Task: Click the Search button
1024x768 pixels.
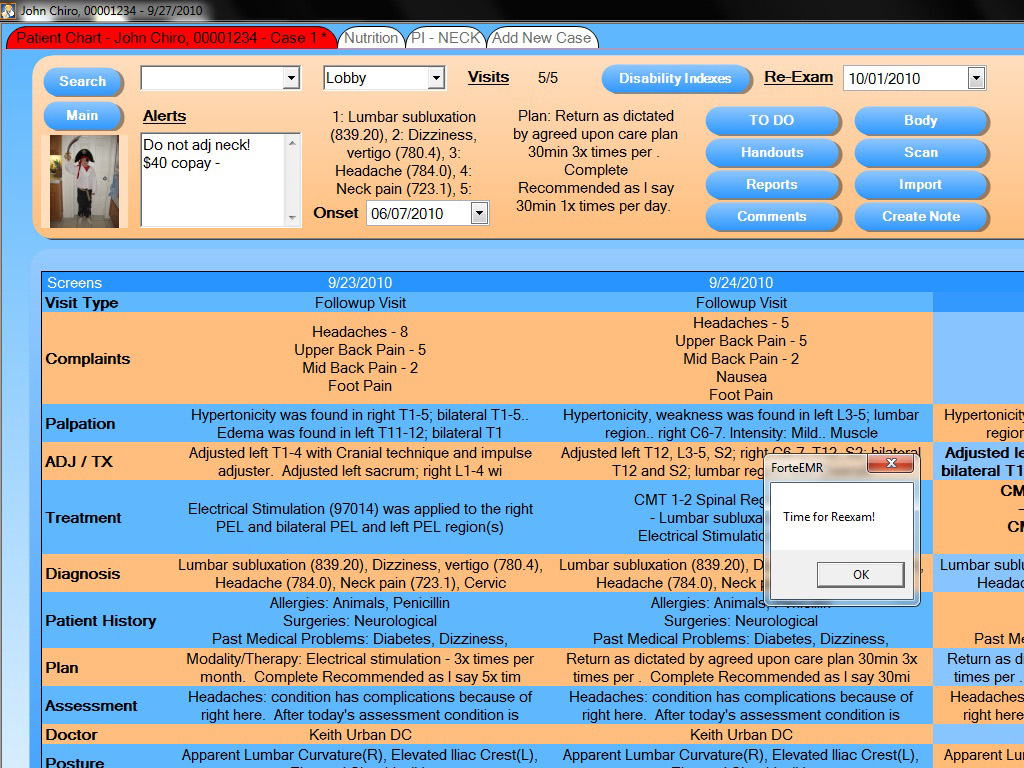Action: (x=83, y=82)
